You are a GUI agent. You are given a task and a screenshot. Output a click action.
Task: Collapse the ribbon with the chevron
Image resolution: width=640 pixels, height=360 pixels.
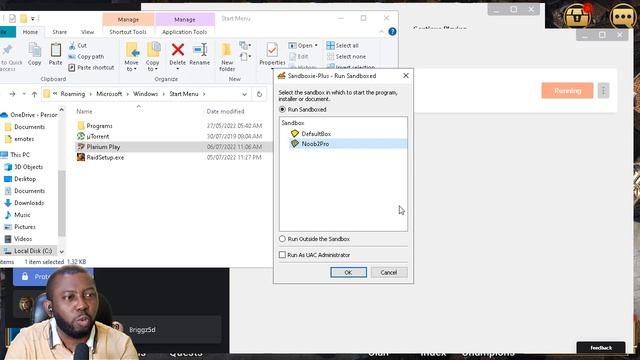(381, 31)
